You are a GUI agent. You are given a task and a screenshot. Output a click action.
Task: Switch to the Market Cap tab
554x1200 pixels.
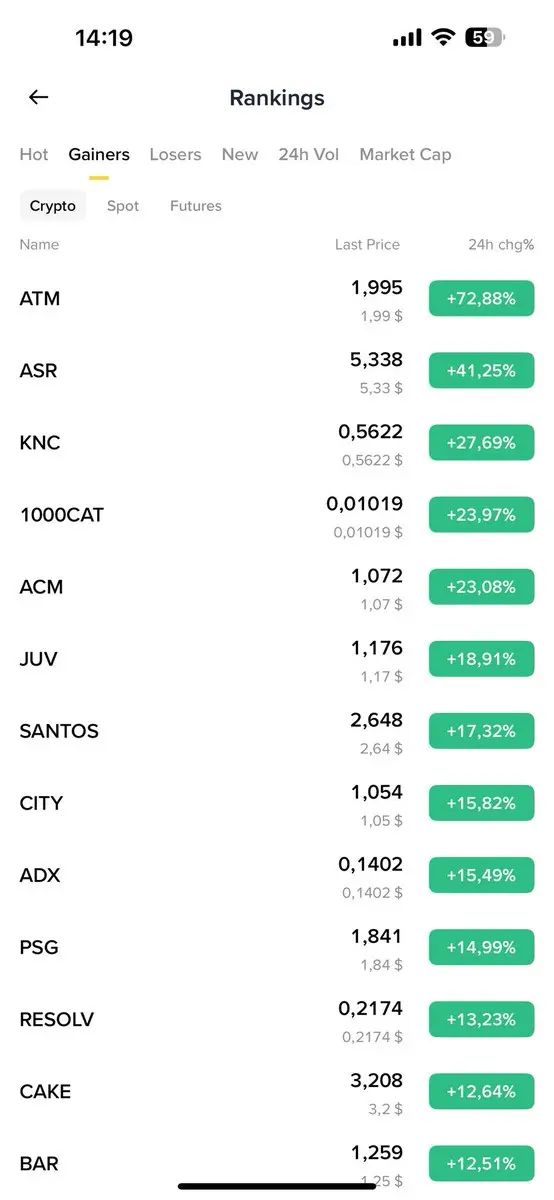tap(405, 154)
